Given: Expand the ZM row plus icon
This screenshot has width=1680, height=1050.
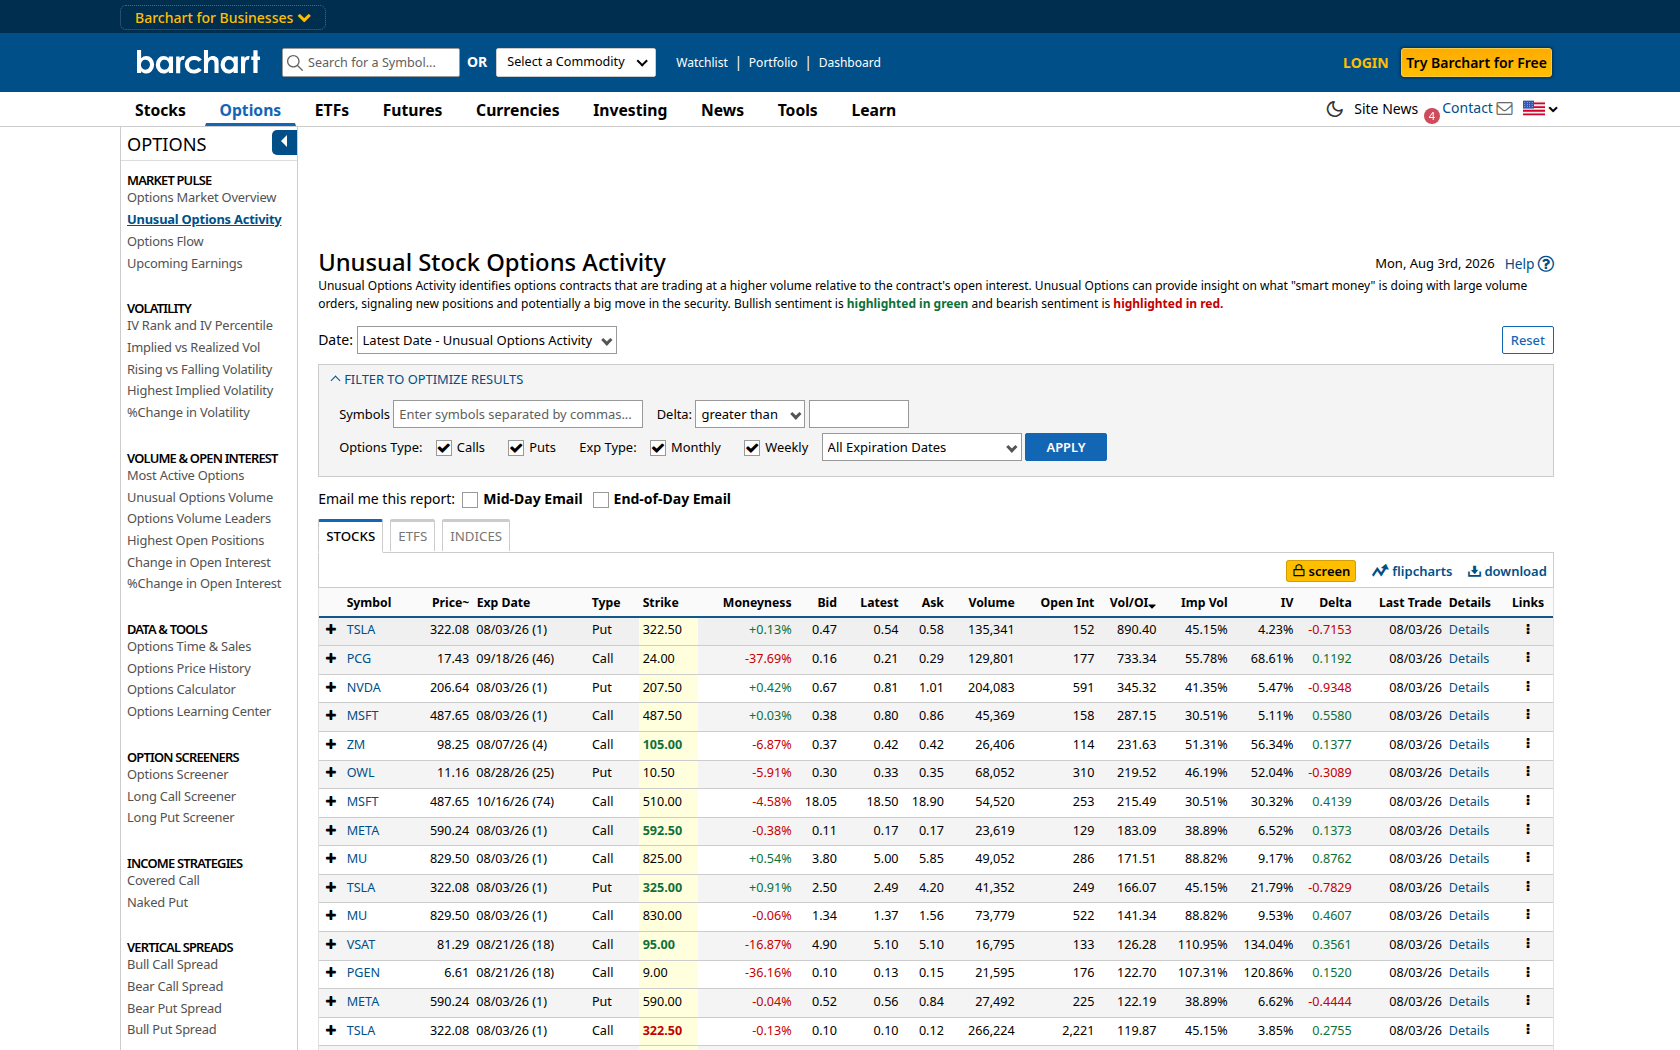Looking at the screenshot, I should [x=331, y=745].
